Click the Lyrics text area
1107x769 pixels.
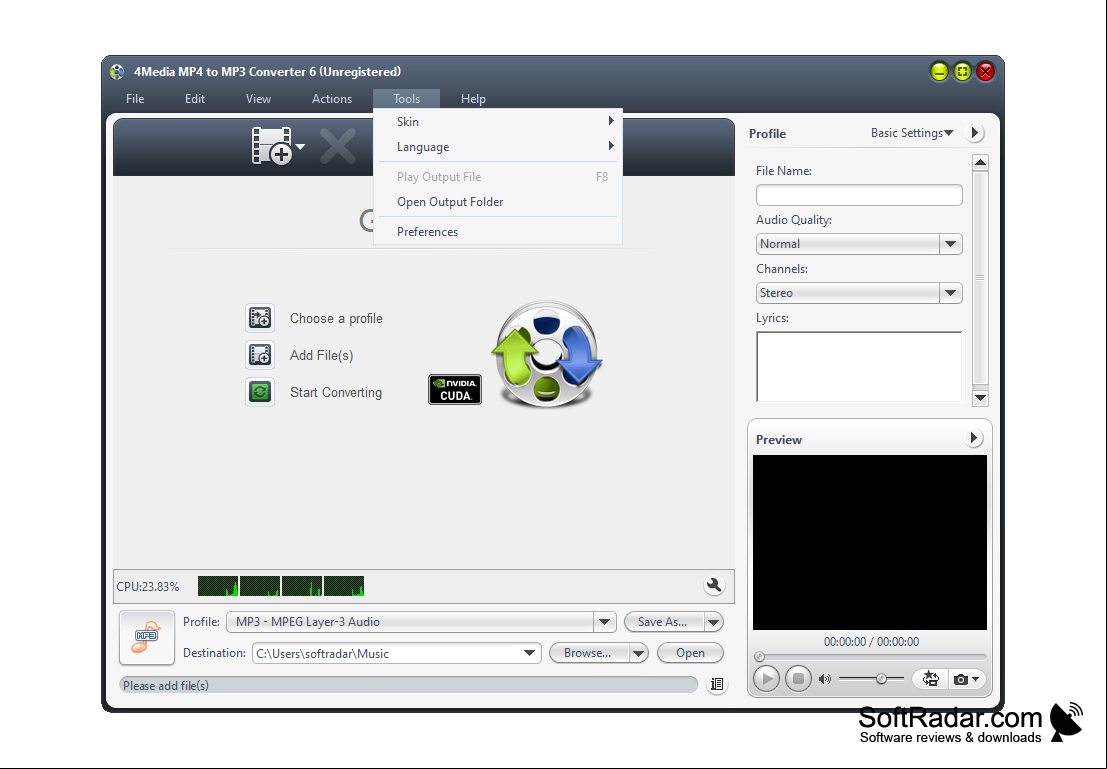point(858,366)
